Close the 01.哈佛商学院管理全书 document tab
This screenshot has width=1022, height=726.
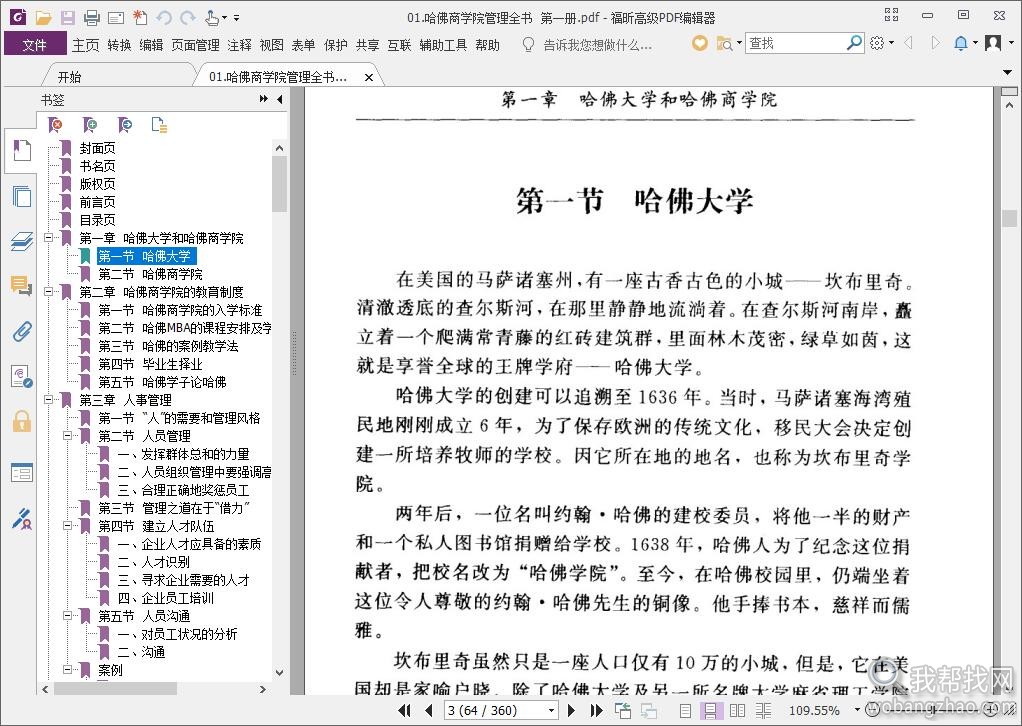coord(369,78)
